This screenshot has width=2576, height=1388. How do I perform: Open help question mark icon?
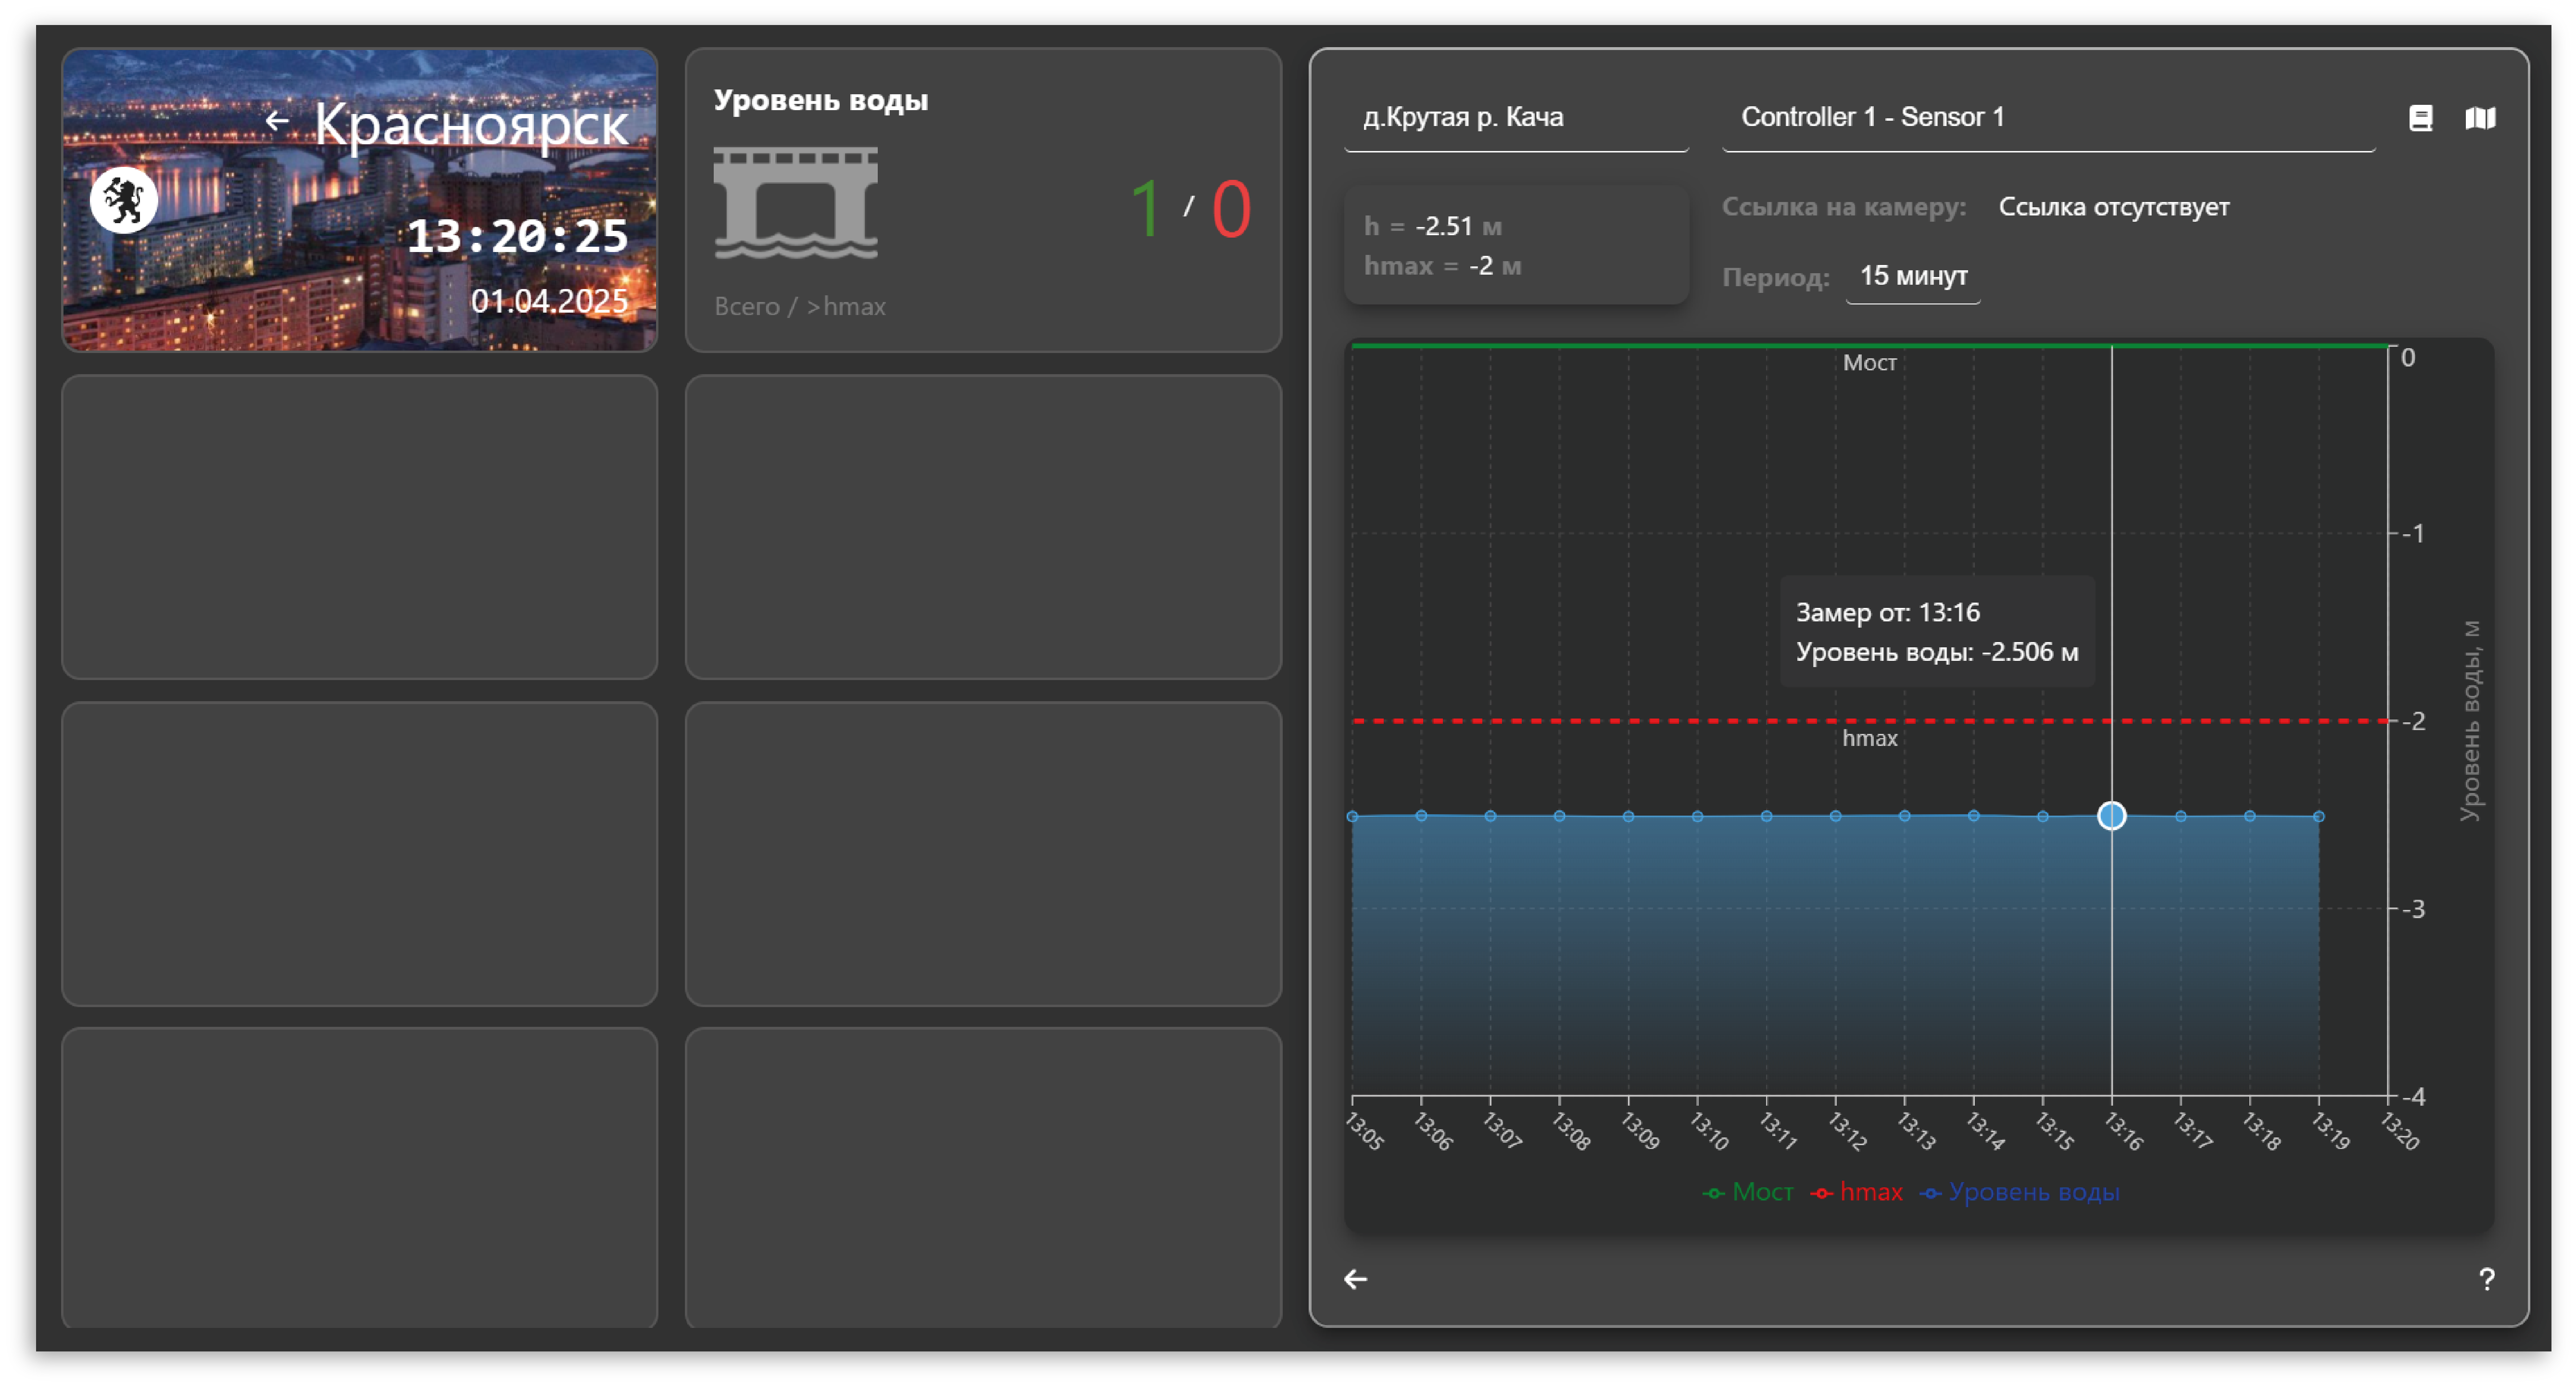click(x=2486, y=1279)
